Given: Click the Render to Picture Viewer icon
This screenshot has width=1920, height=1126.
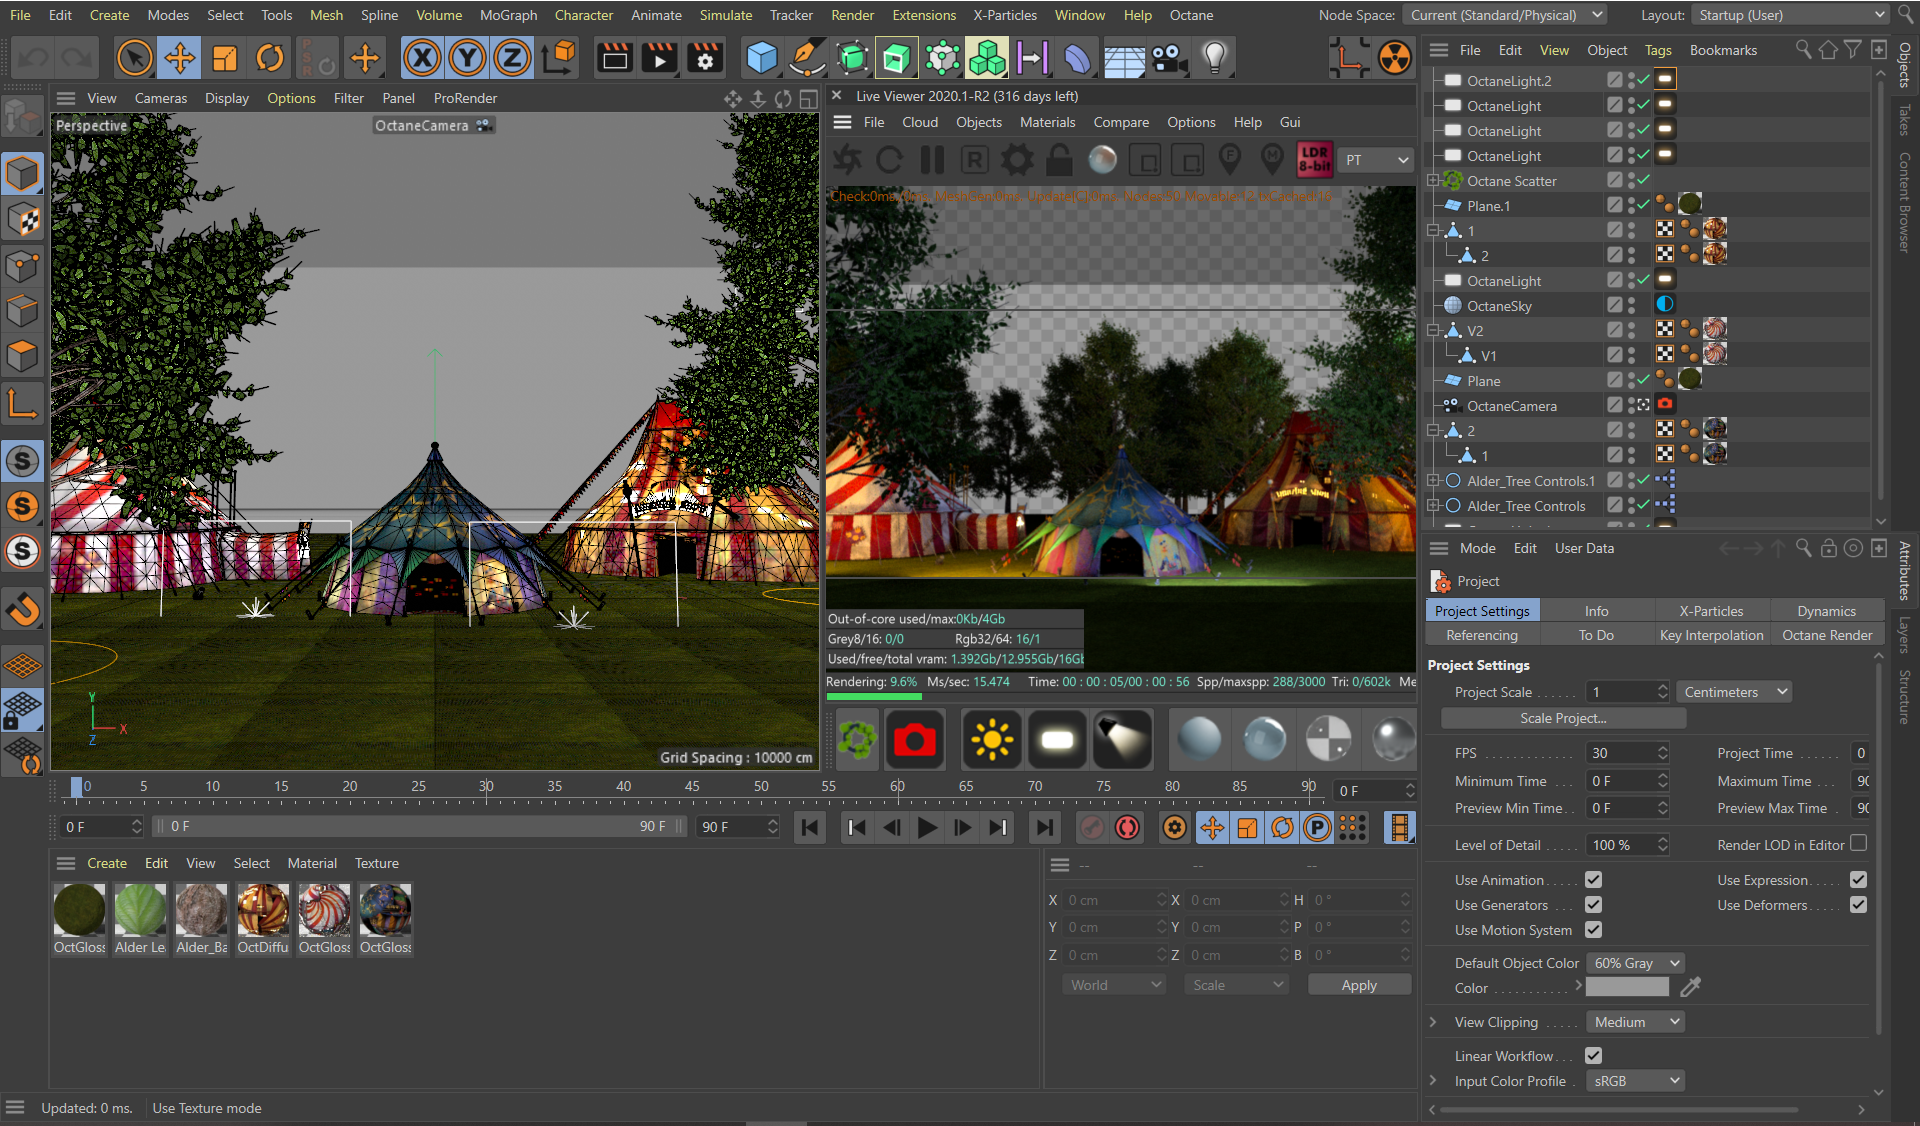Looking at the screenshot, I should 659,58.
